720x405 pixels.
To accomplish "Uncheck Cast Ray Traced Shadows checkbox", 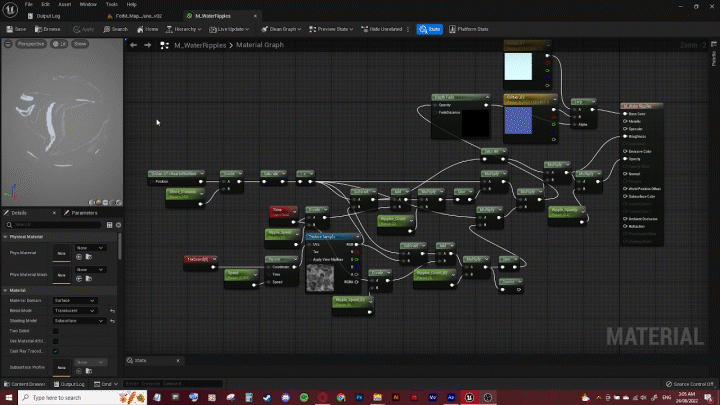I will (56, 351).
